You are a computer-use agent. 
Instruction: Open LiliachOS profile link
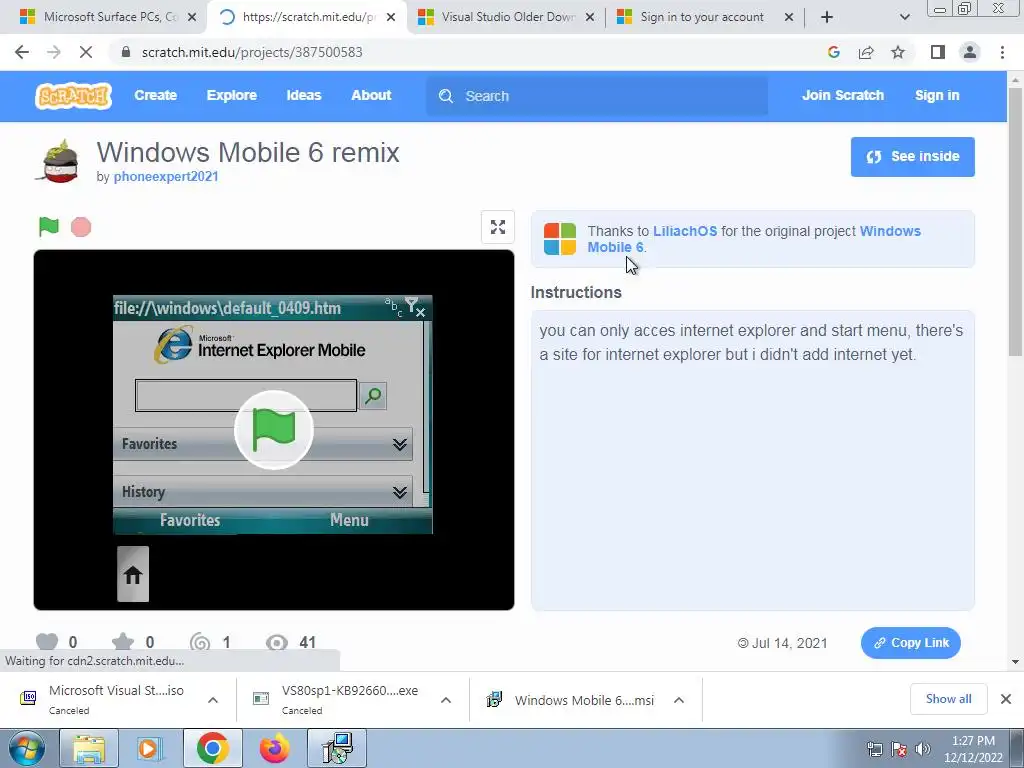tap(685, 231)
